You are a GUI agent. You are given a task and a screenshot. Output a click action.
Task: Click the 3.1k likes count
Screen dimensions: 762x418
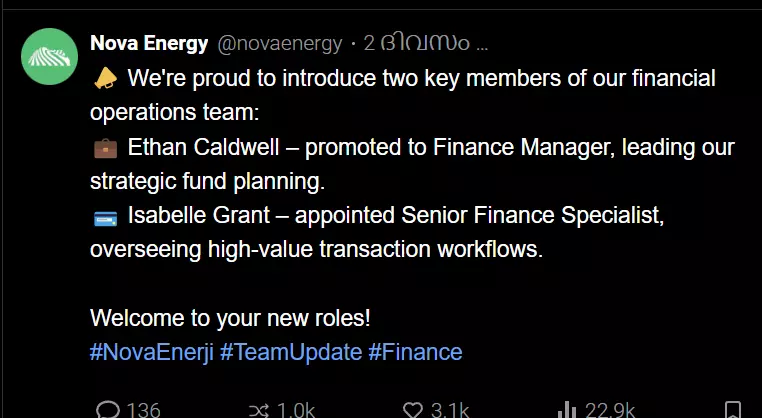[450, 410]
